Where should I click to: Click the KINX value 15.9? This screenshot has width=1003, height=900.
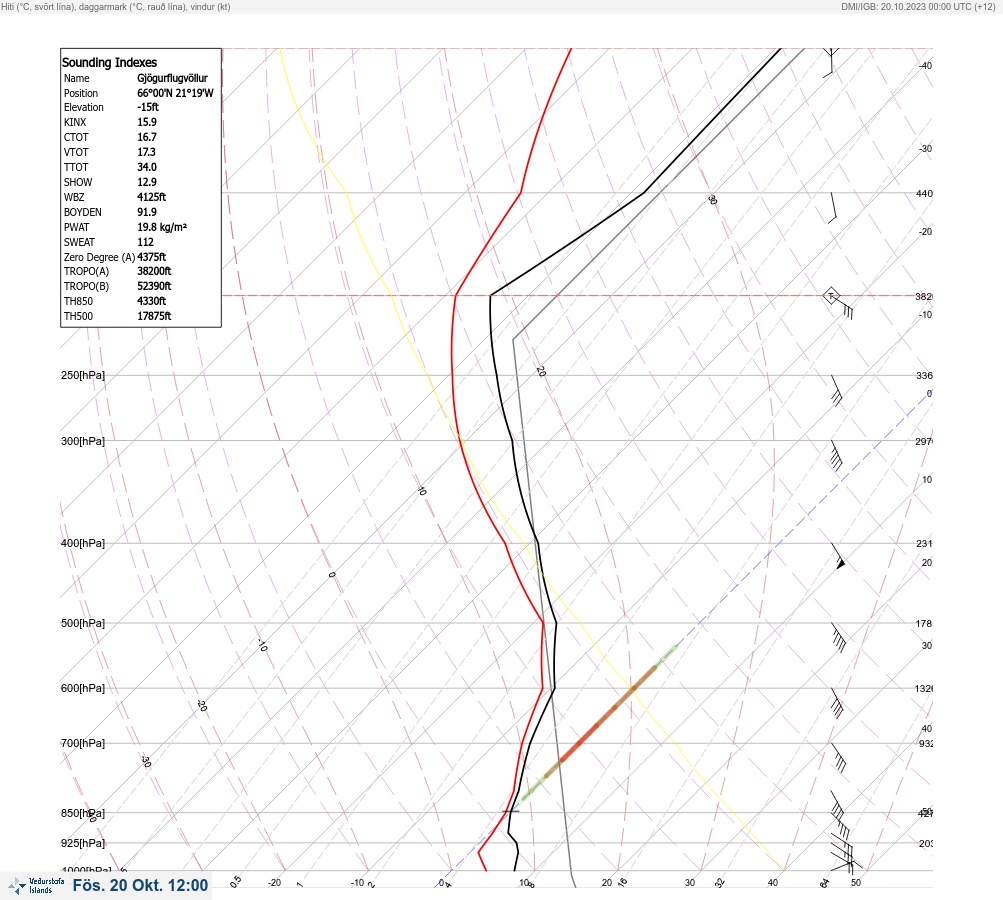tap(146, 122)
